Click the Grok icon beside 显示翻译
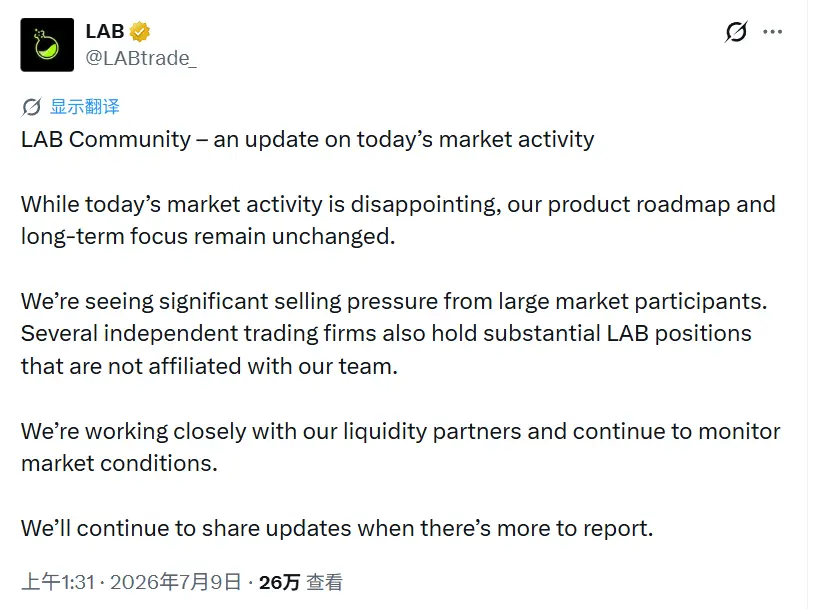The image size is (822, 609). (31, 107)
